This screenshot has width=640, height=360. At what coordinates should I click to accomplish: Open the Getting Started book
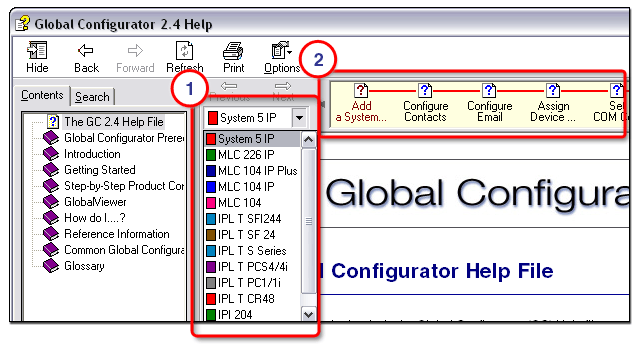click(x=100, y=170)
